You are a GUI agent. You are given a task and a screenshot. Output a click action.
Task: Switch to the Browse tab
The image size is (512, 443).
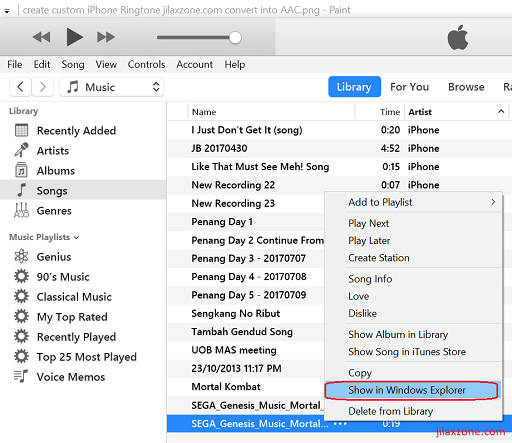[466, 87]
